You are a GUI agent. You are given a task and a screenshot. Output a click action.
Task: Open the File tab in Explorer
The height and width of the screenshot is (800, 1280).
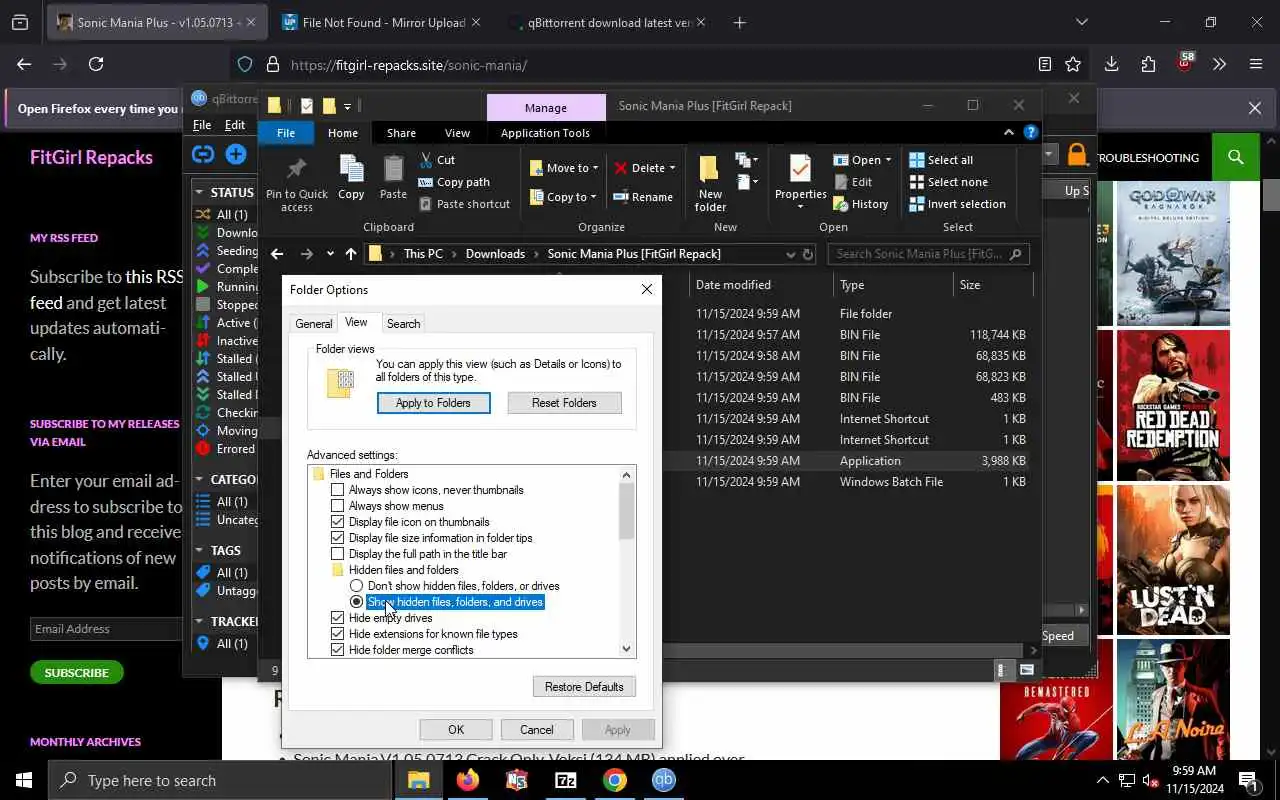click(x=286, y=133)
